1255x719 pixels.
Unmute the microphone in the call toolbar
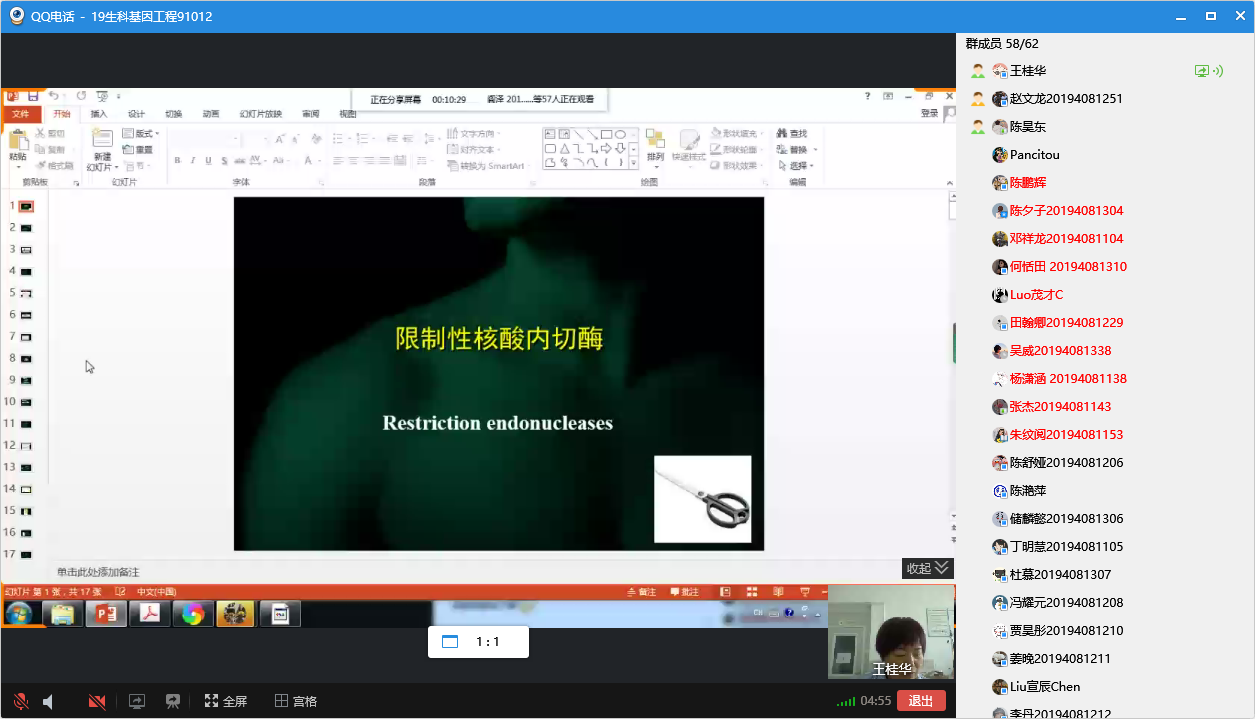(21, 701)
